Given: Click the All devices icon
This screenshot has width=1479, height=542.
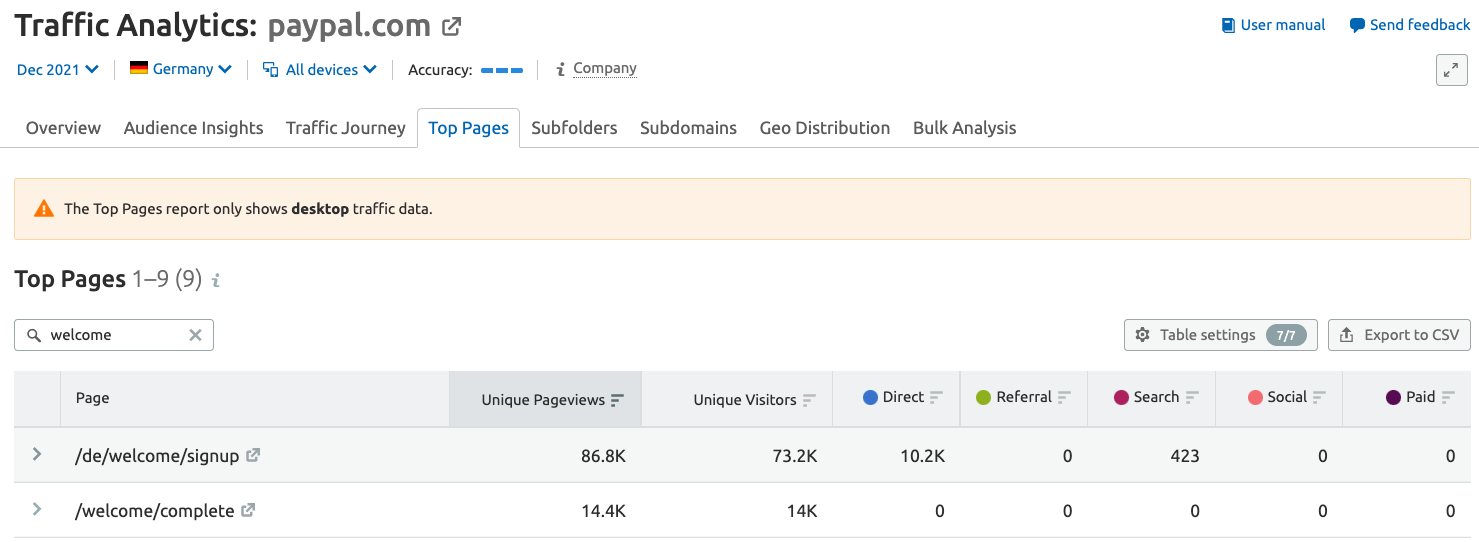Looking at the screenshot, I should 270,69.
